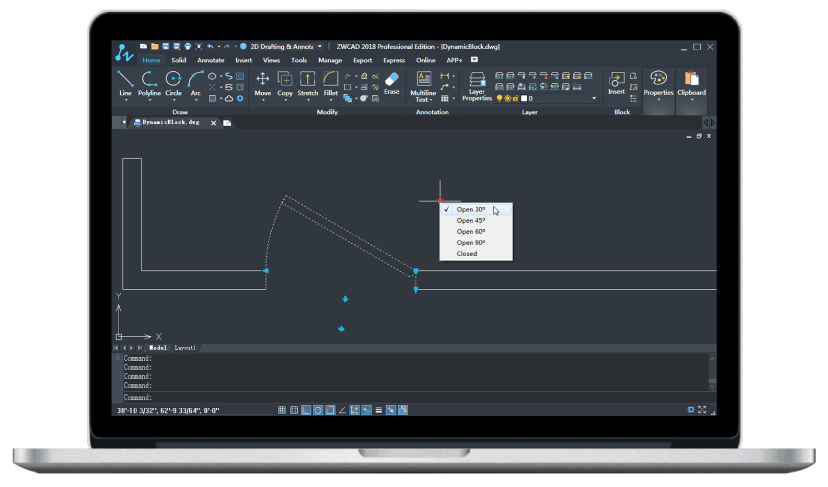
Task: Expand the Line tool dropdown arrow
Action: click(126, 100)
